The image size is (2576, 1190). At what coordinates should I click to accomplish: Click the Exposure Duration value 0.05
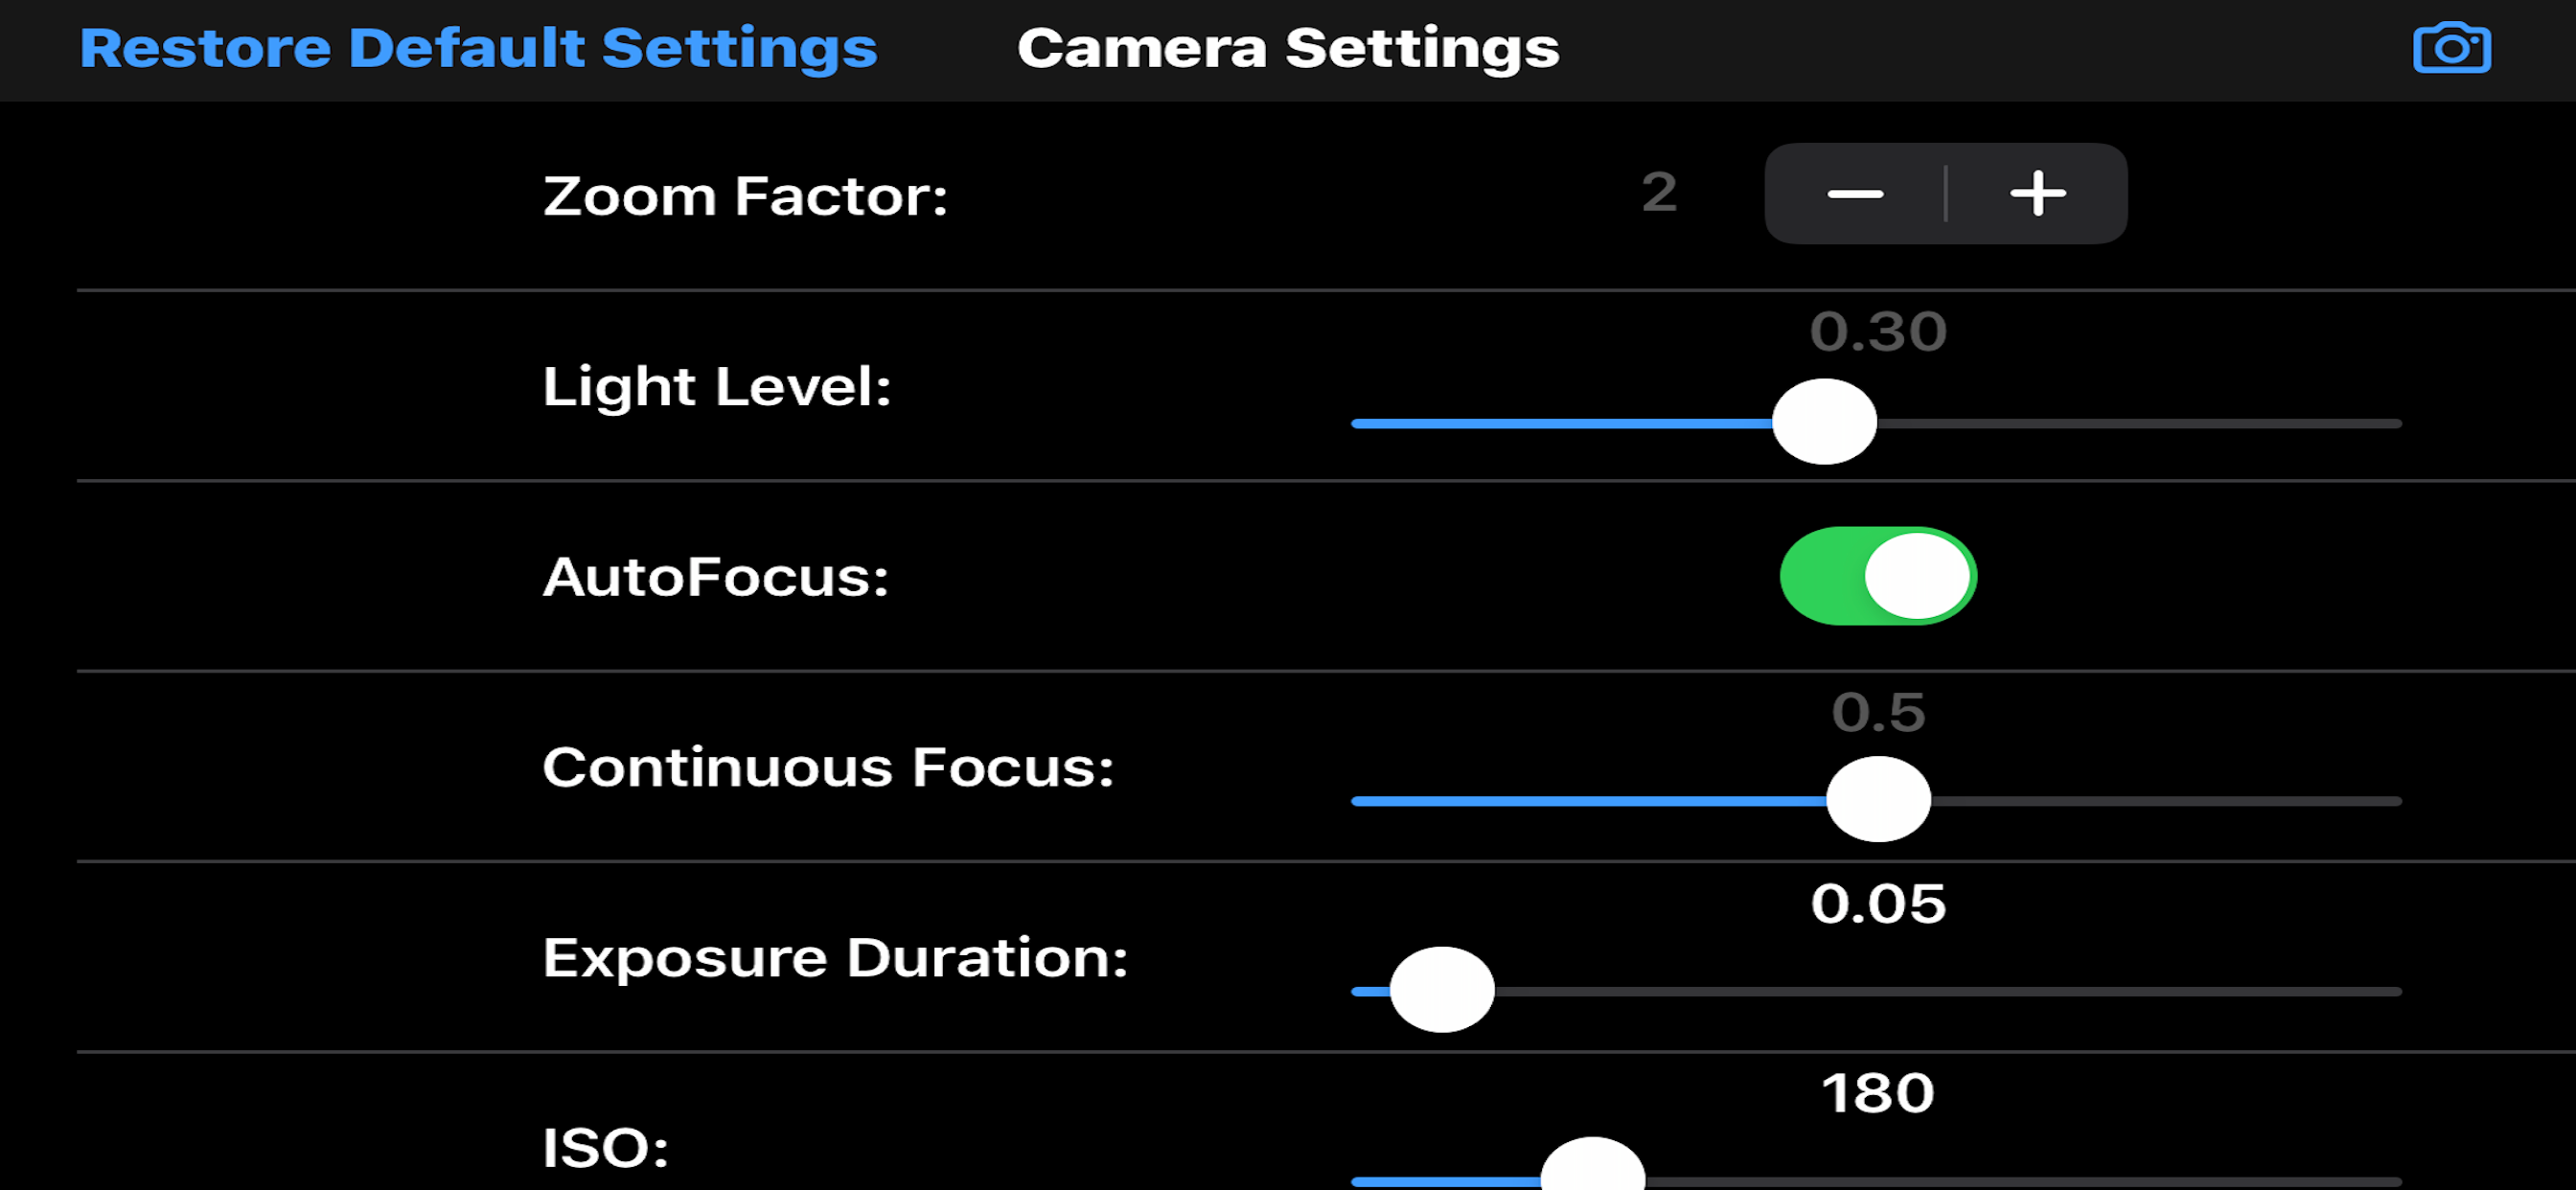click(1877, 904)
